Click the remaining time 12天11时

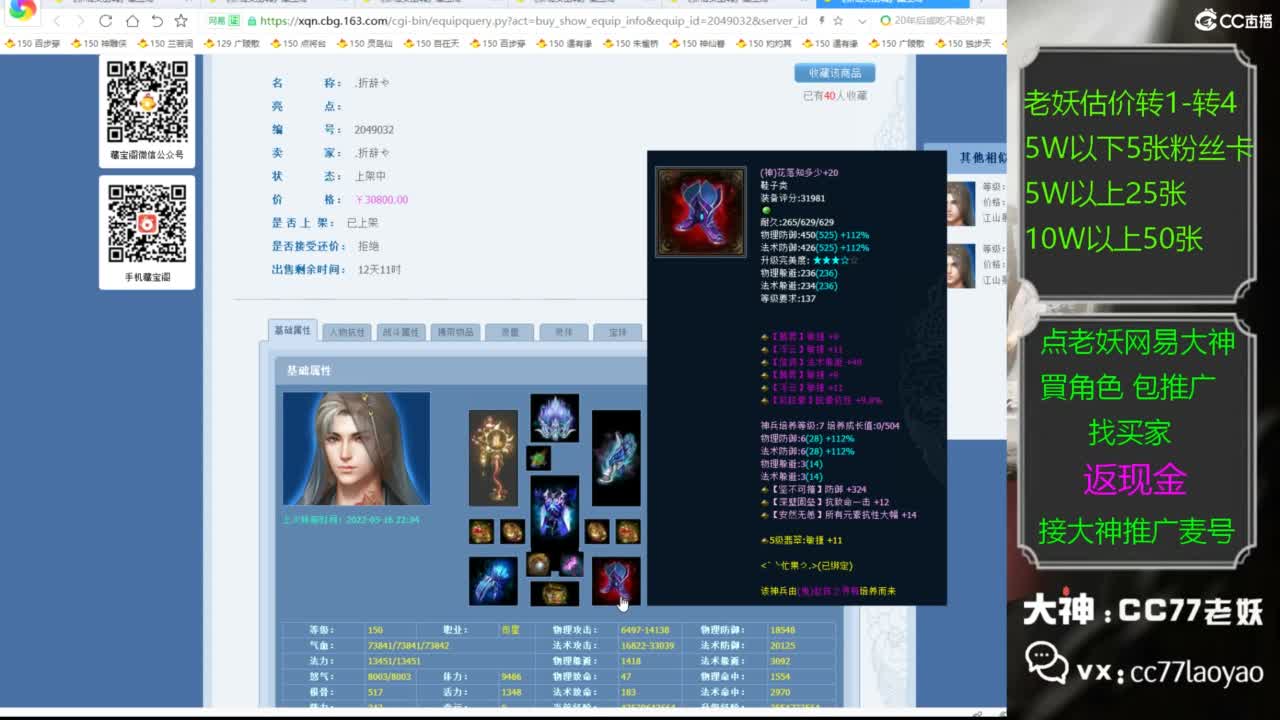pos(378,270)
